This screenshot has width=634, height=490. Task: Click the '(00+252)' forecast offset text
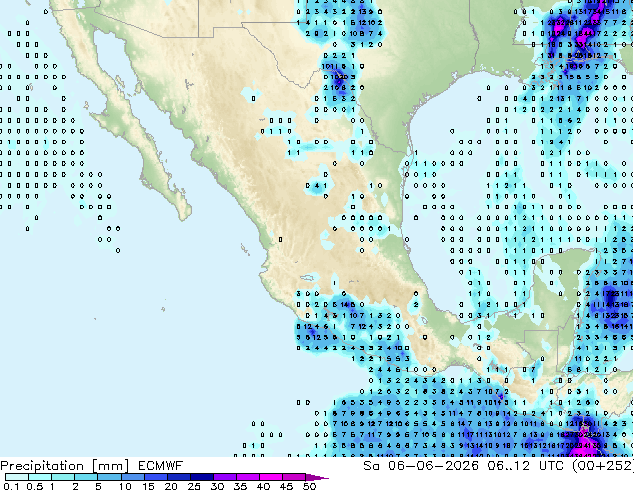(x=604, y=466)
